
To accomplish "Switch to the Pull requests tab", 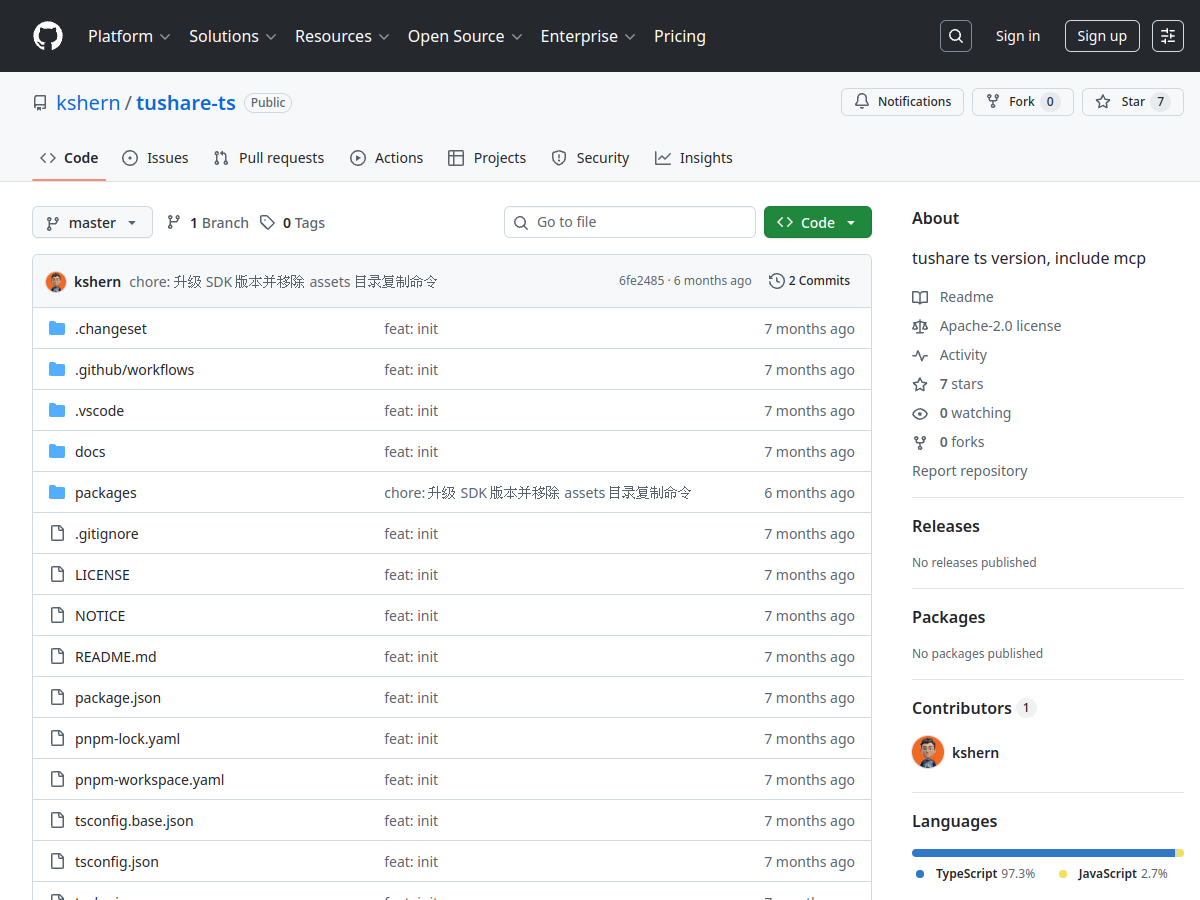I will tap(269, 158).
